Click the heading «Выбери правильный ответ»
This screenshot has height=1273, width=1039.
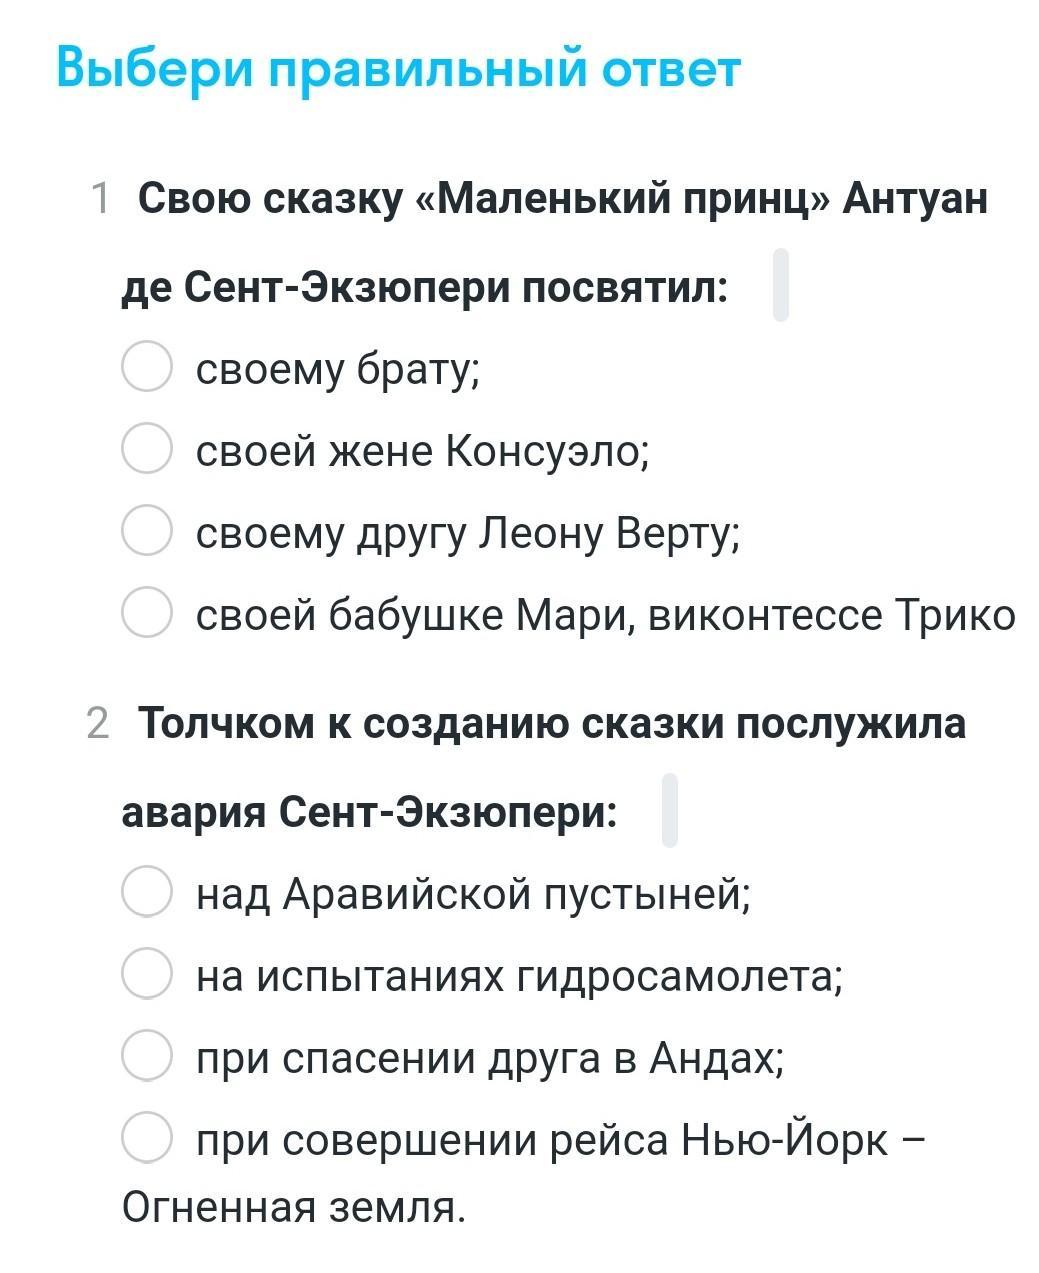[x=398, y=69]
